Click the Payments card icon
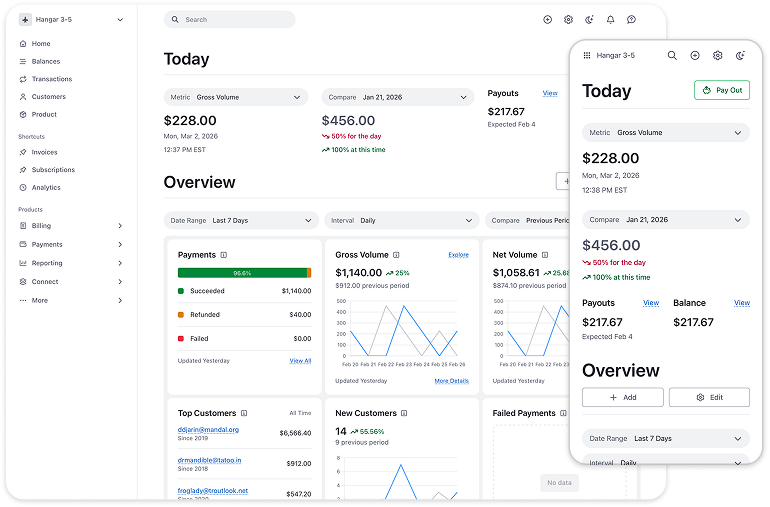Image resolution: width=770 pixels, height=507 pixels. 23,244
